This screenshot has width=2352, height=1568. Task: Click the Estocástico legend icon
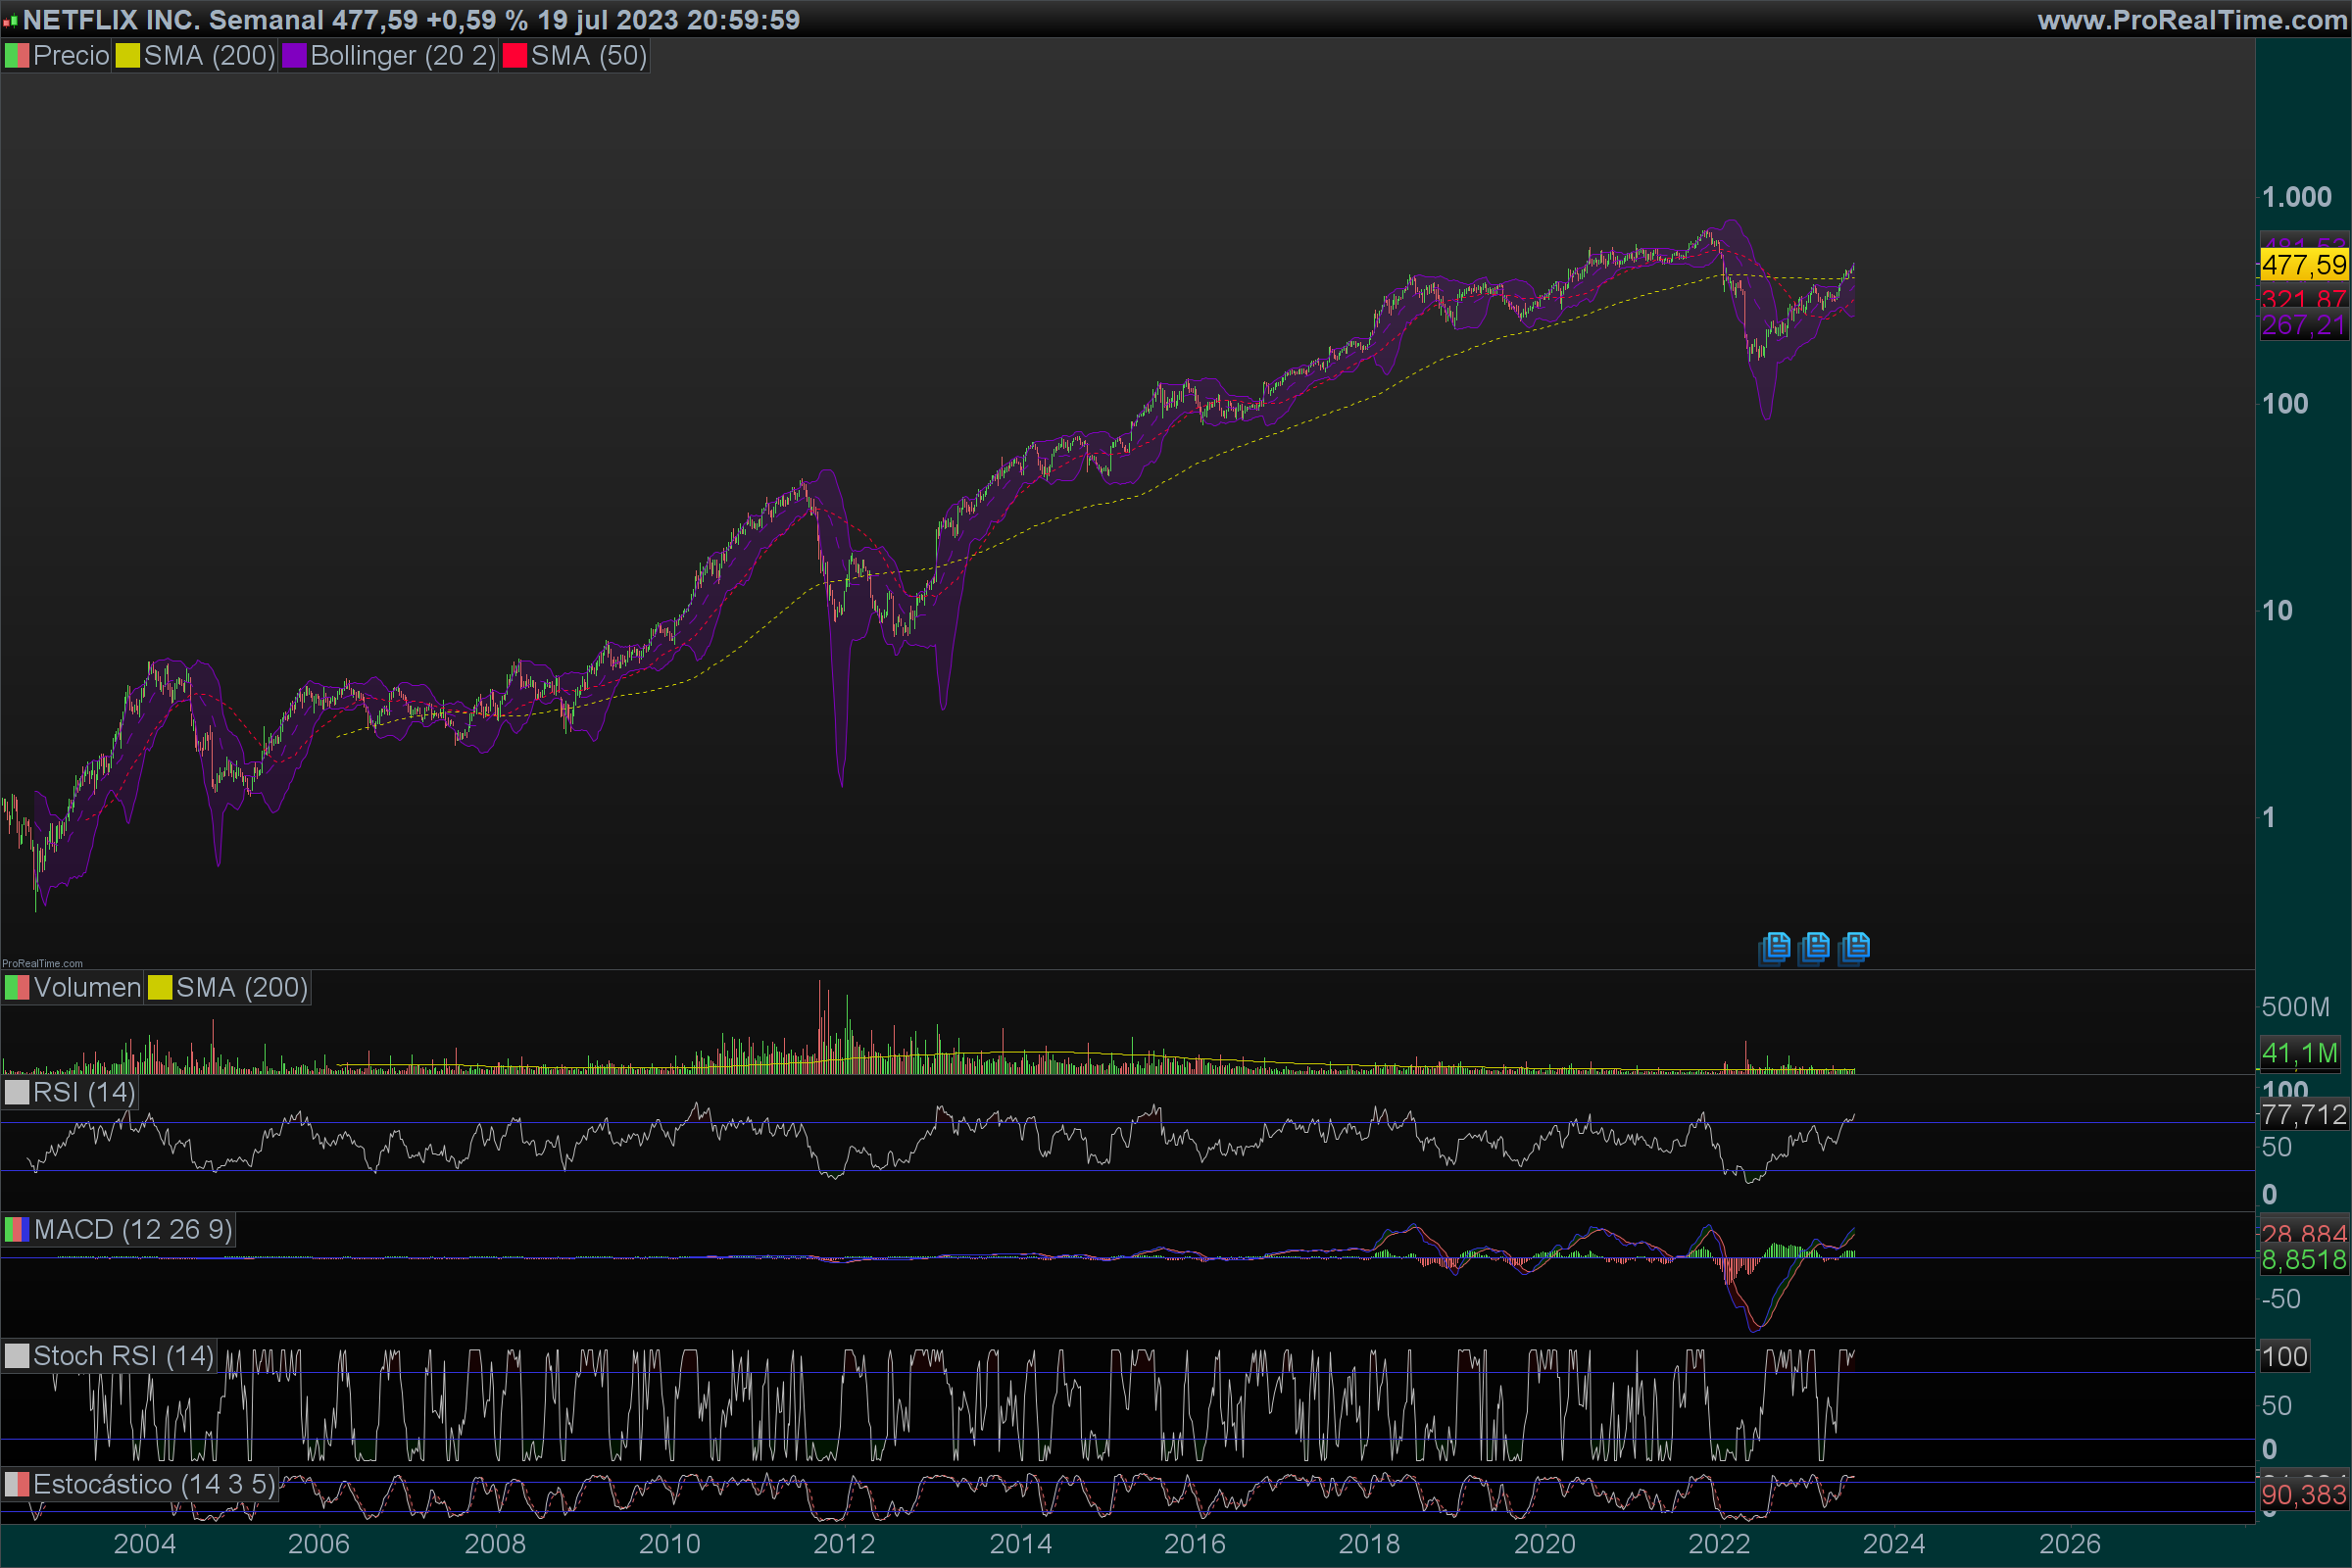coord(17,1484)
